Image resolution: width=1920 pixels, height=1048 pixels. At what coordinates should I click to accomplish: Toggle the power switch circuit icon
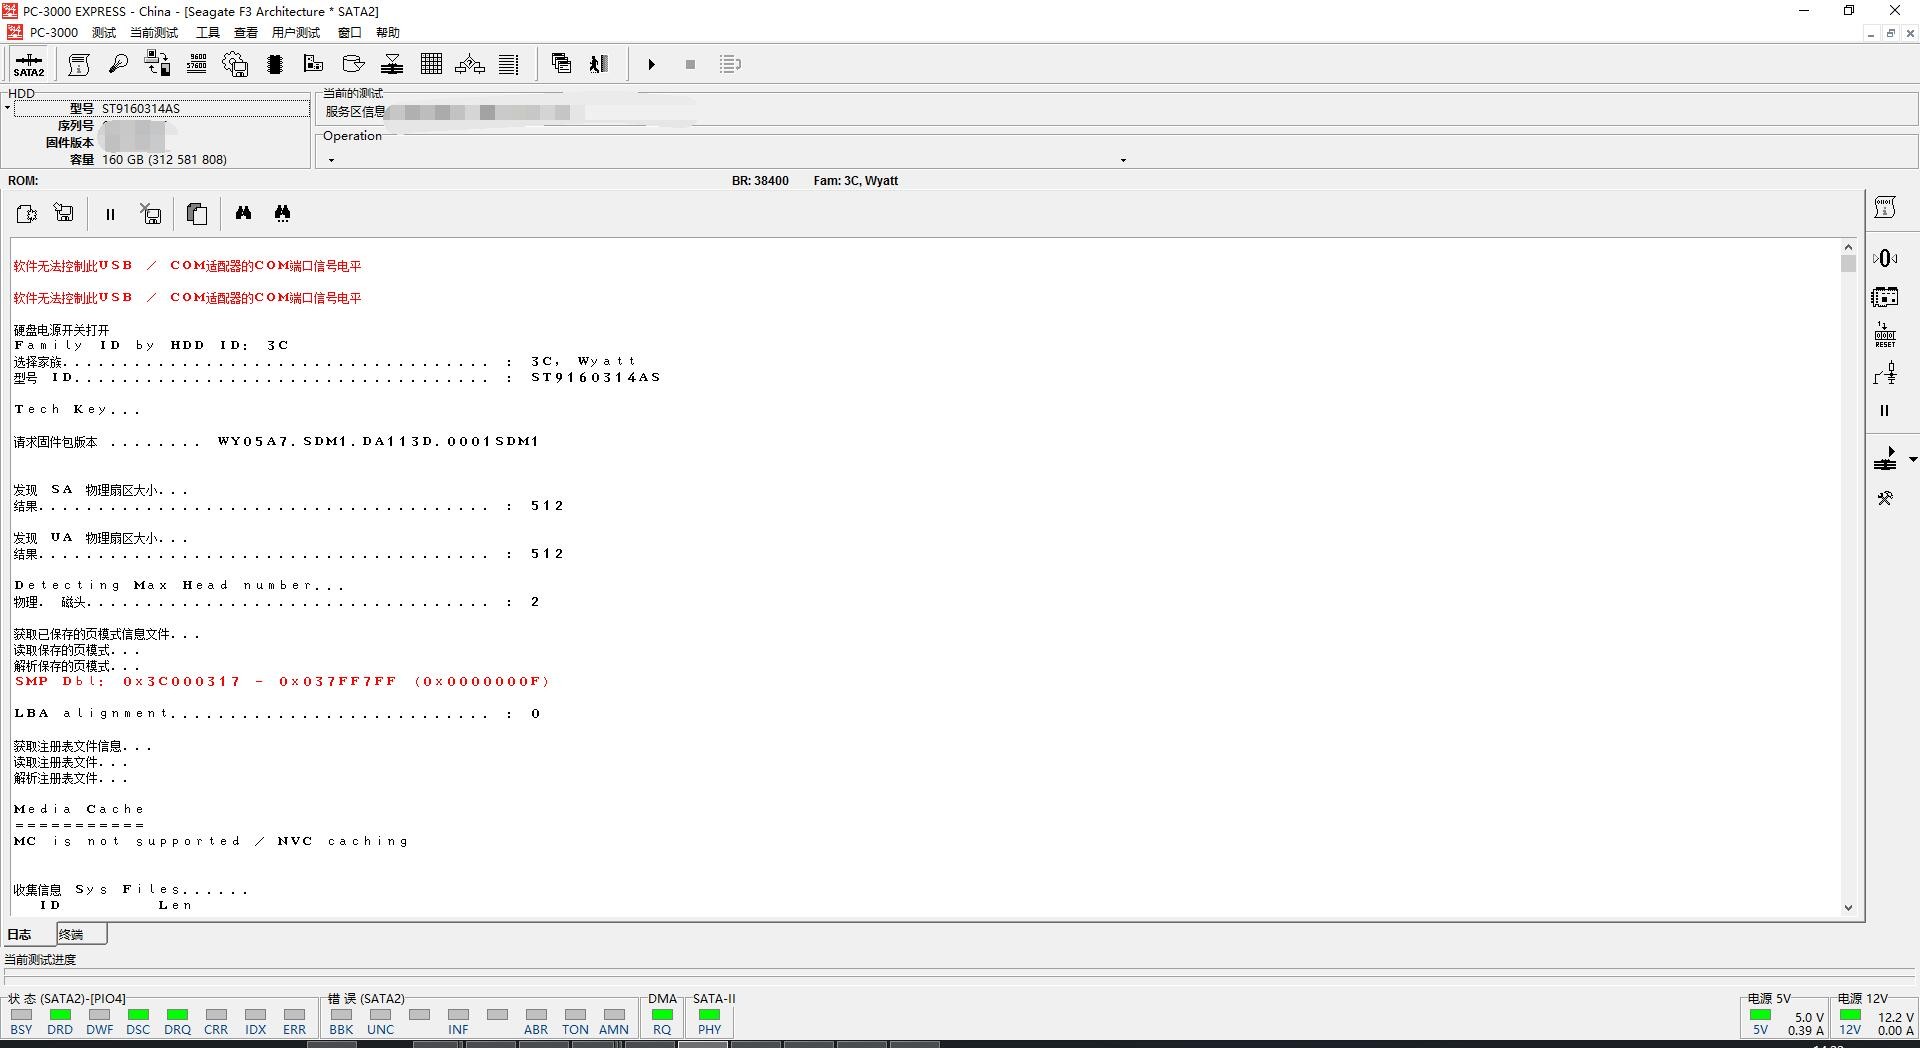[1885, 373]
